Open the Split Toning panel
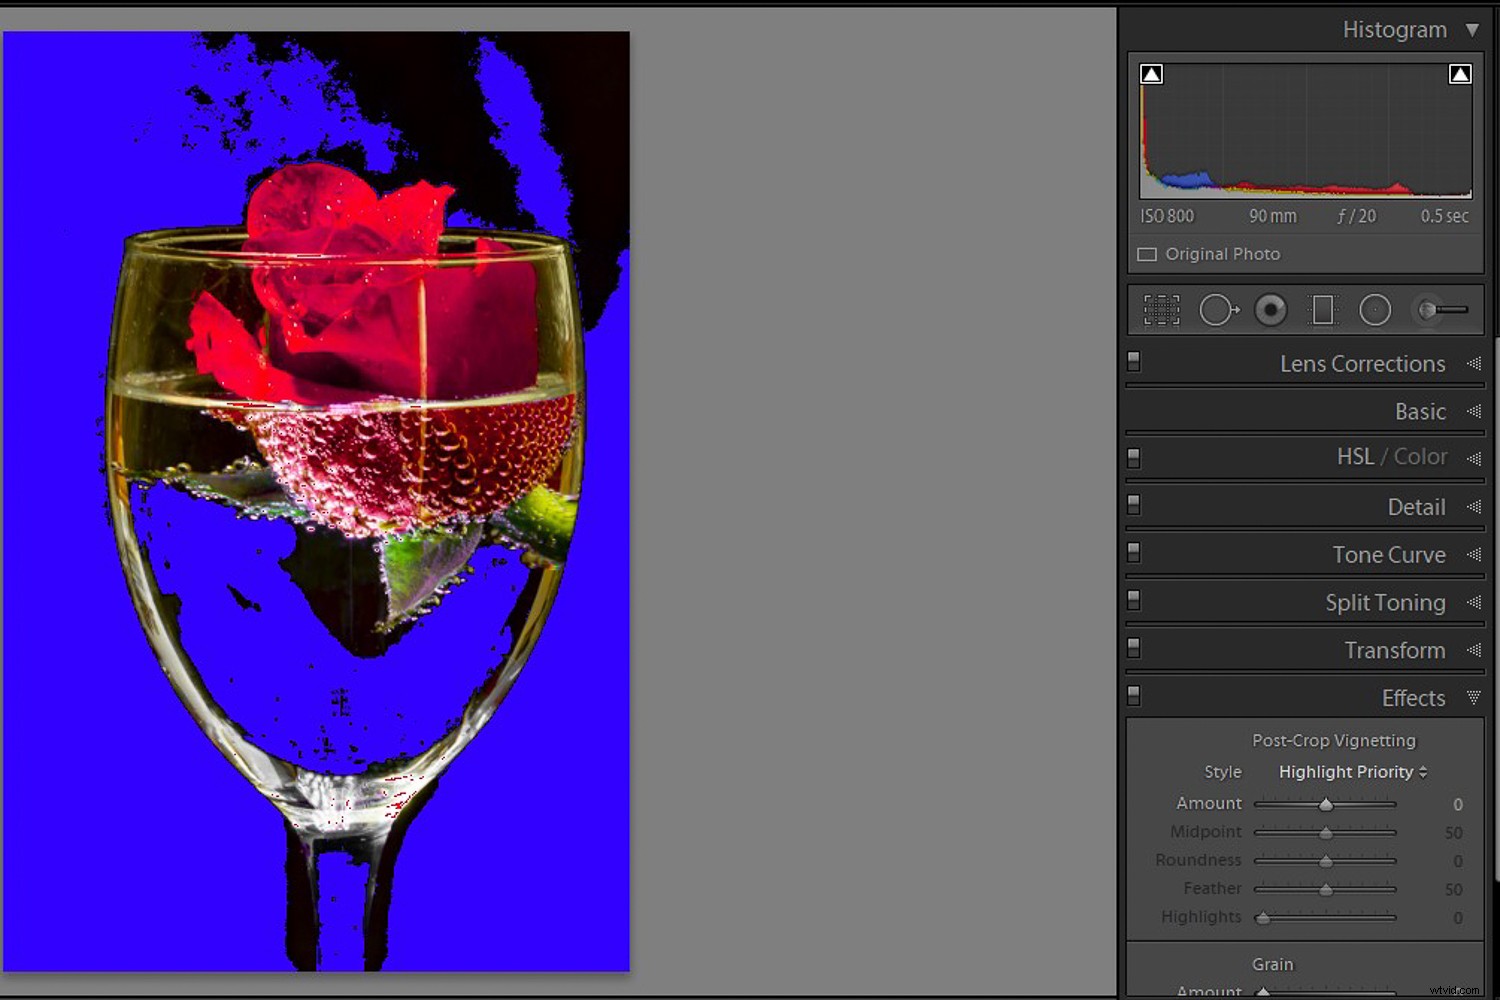1500x1000 pixels. pos(1385,602)
